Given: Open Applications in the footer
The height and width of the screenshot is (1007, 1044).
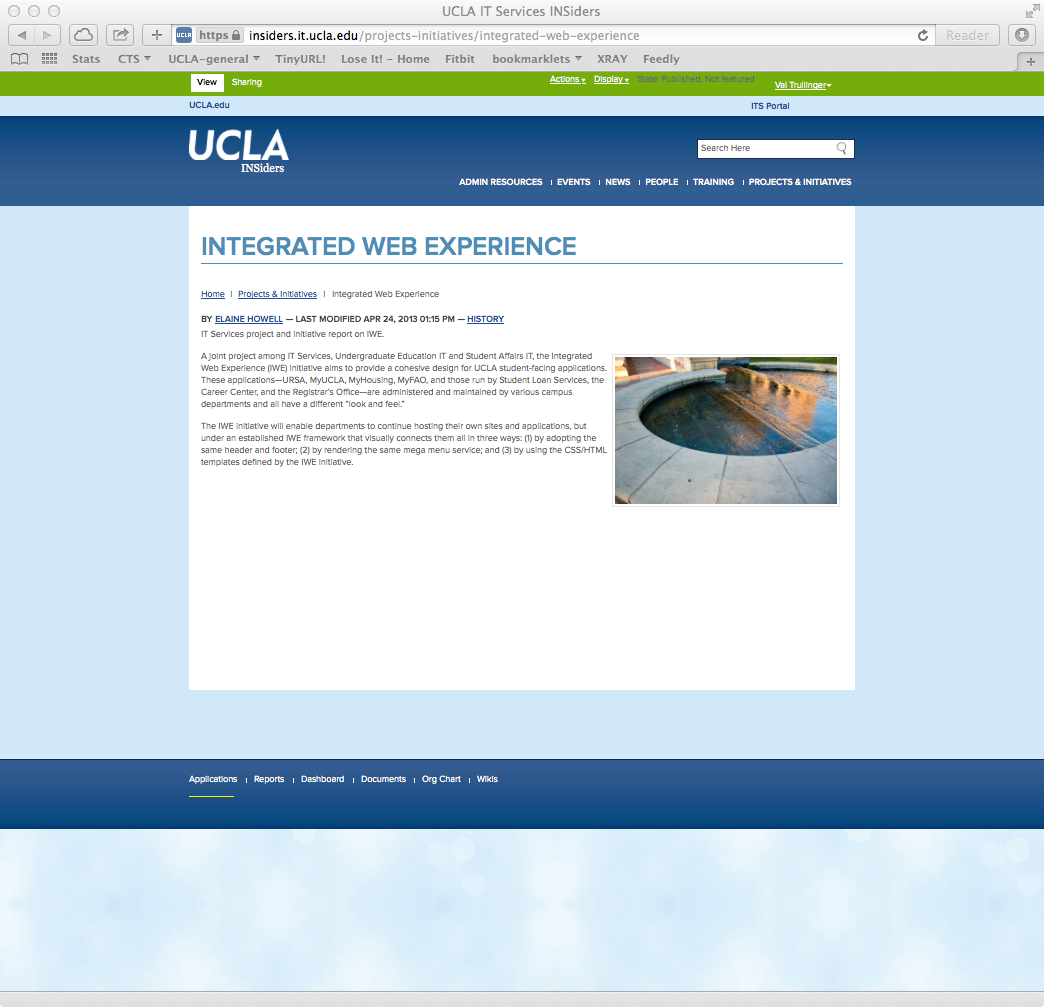Looking at the screenshot, I should click(x=212, y=779).
